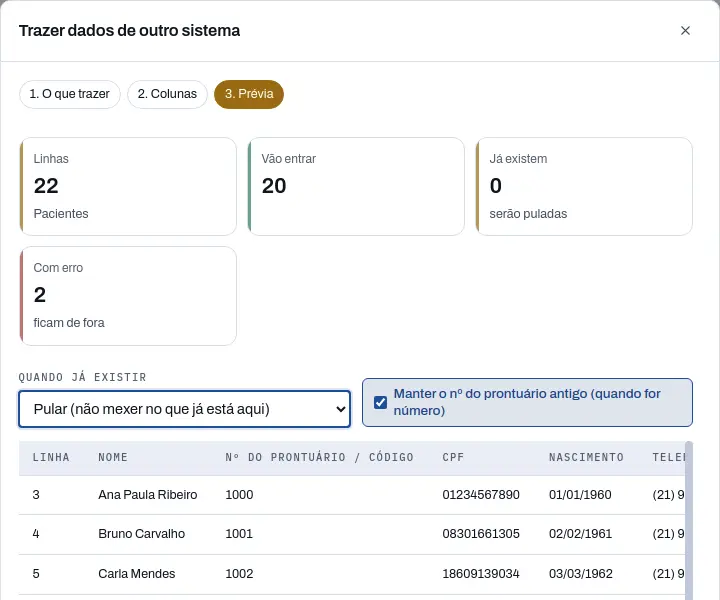
Task: Click the Já existem 0 card
Action: point(584,186)
